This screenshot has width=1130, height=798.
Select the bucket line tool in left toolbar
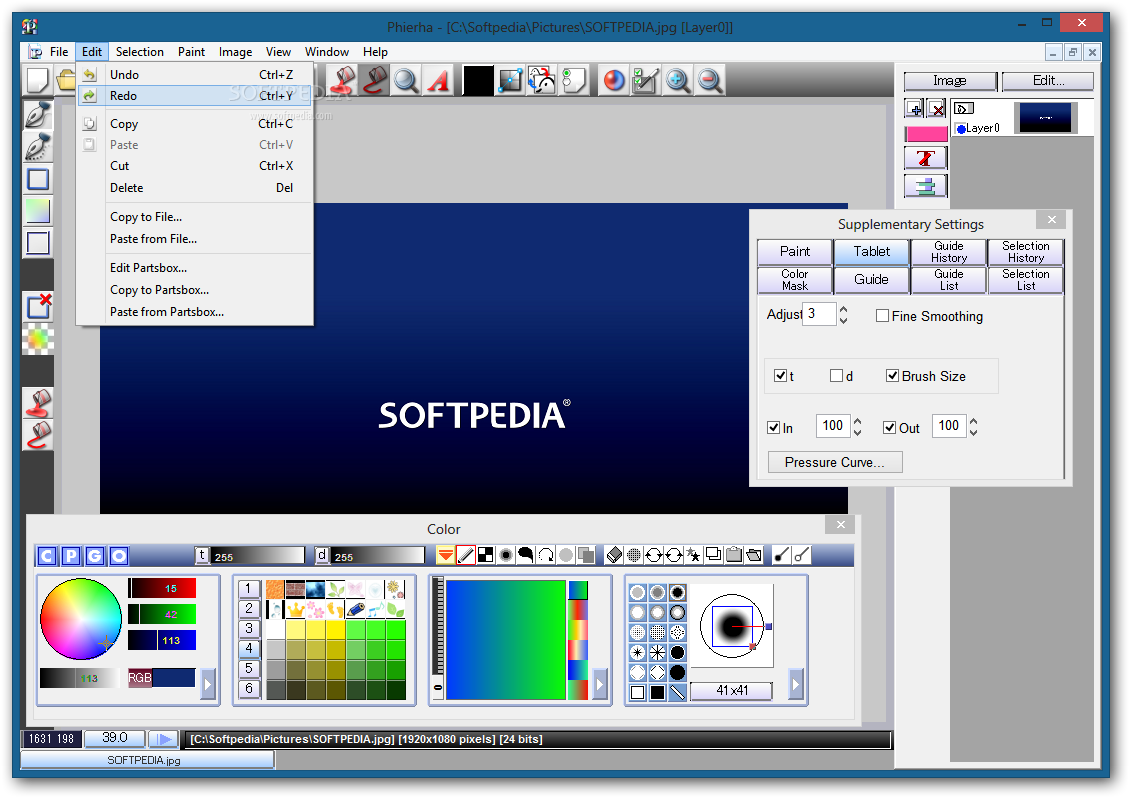tap(37, 435)
